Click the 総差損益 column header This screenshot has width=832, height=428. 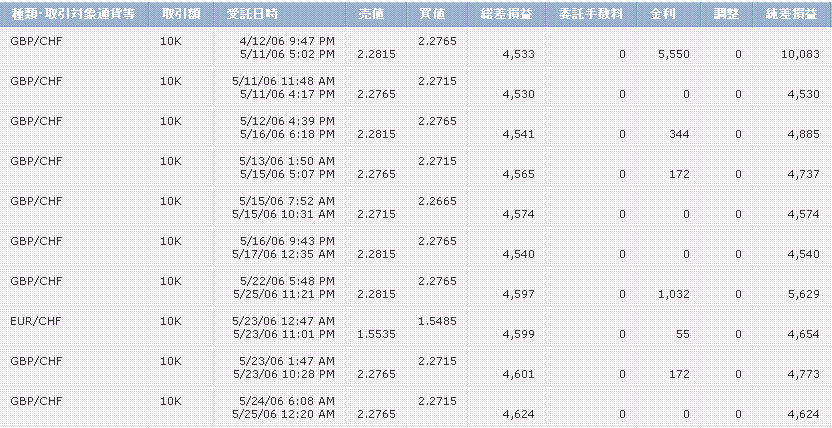[507, 16]
